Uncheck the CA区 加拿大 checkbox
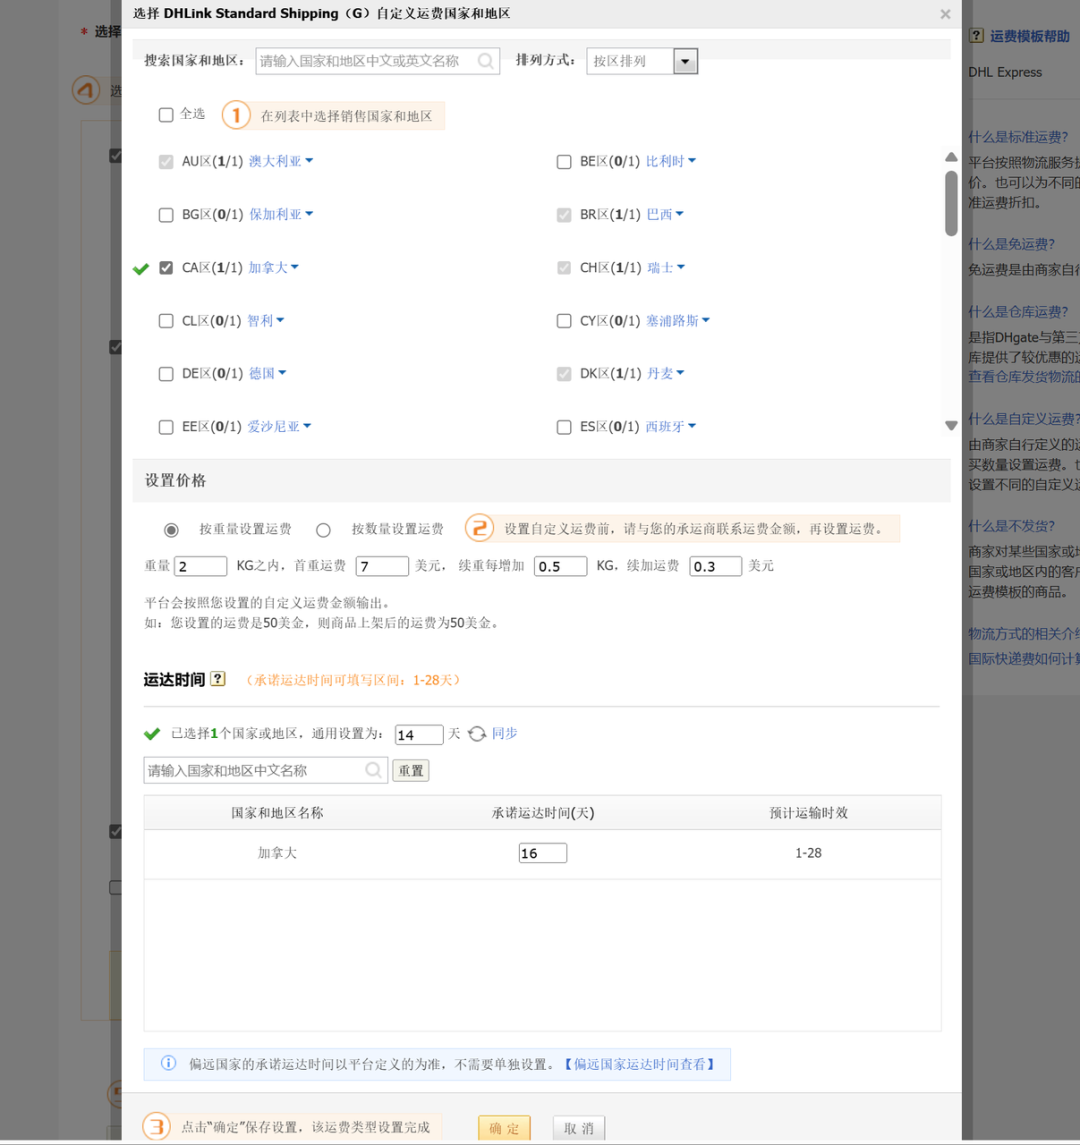Screen dimensions: 1080x1145 pos(166,267)
